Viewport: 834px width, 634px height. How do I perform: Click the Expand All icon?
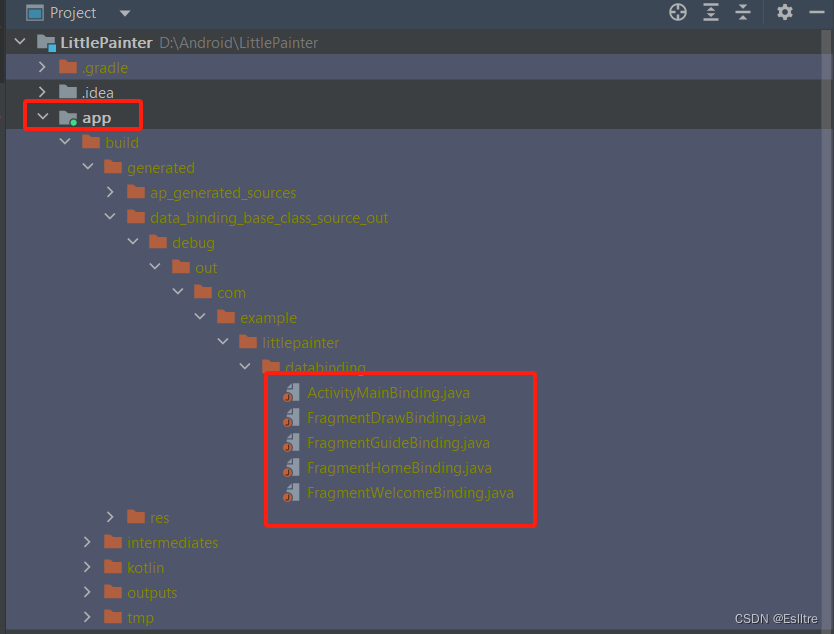point(709,13)
